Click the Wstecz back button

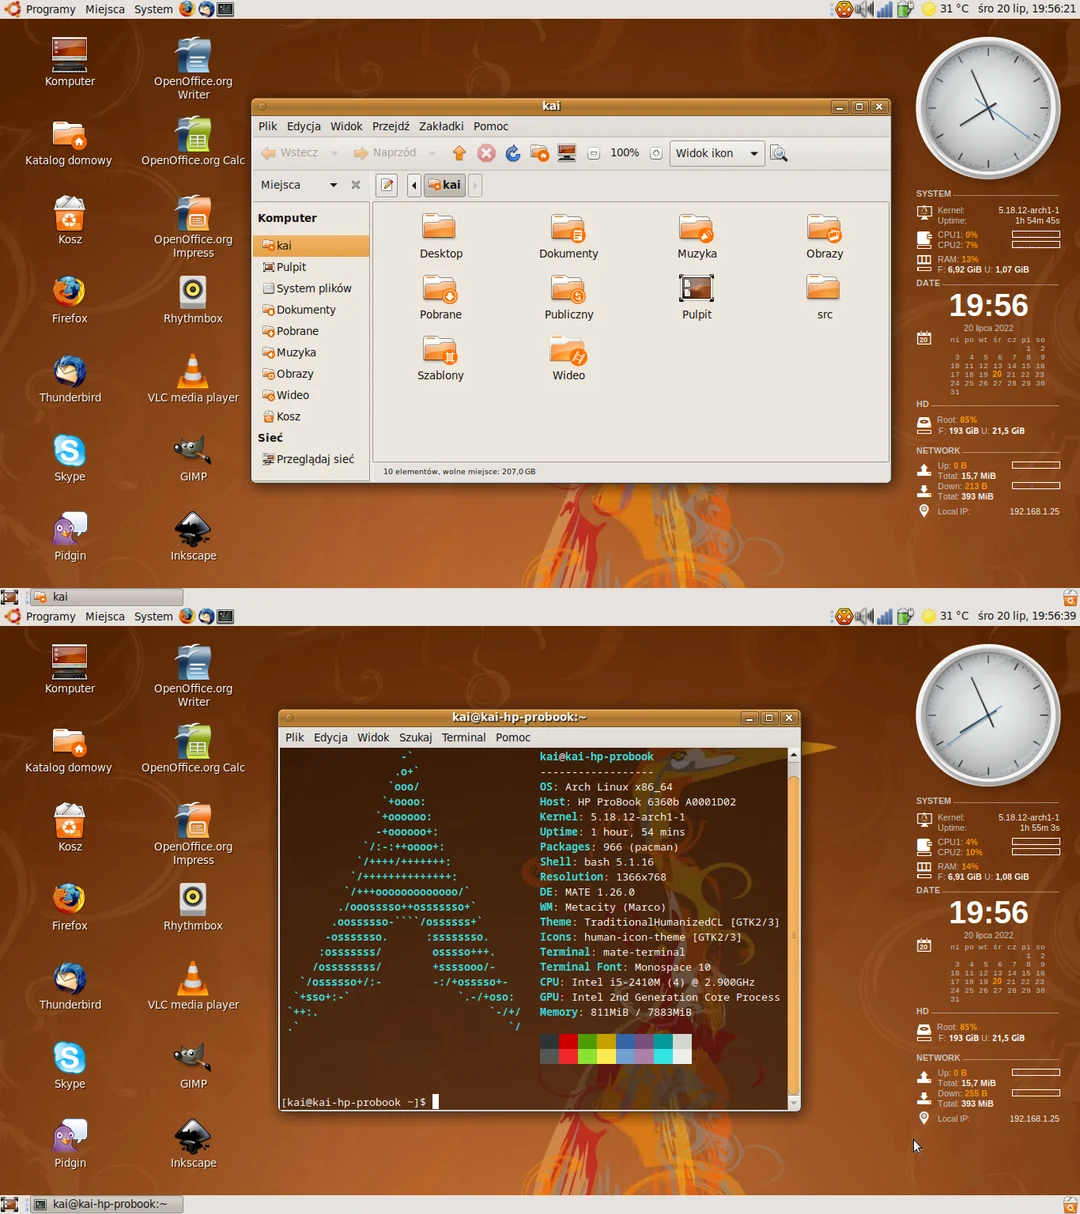pyautogui.click(x=290, y=152)
